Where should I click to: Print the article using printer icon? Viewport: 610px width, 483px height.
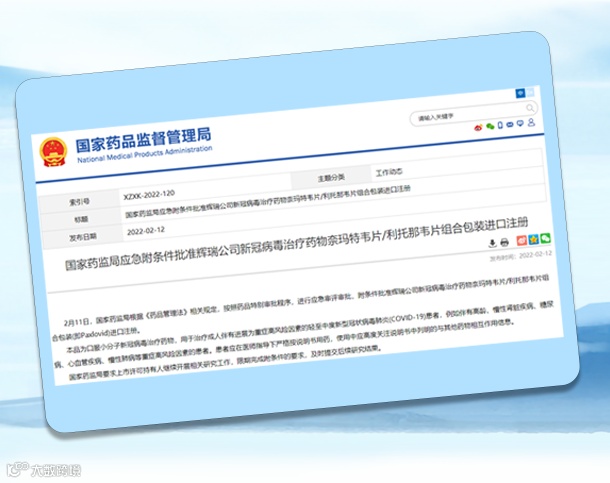tap(505, 243)
